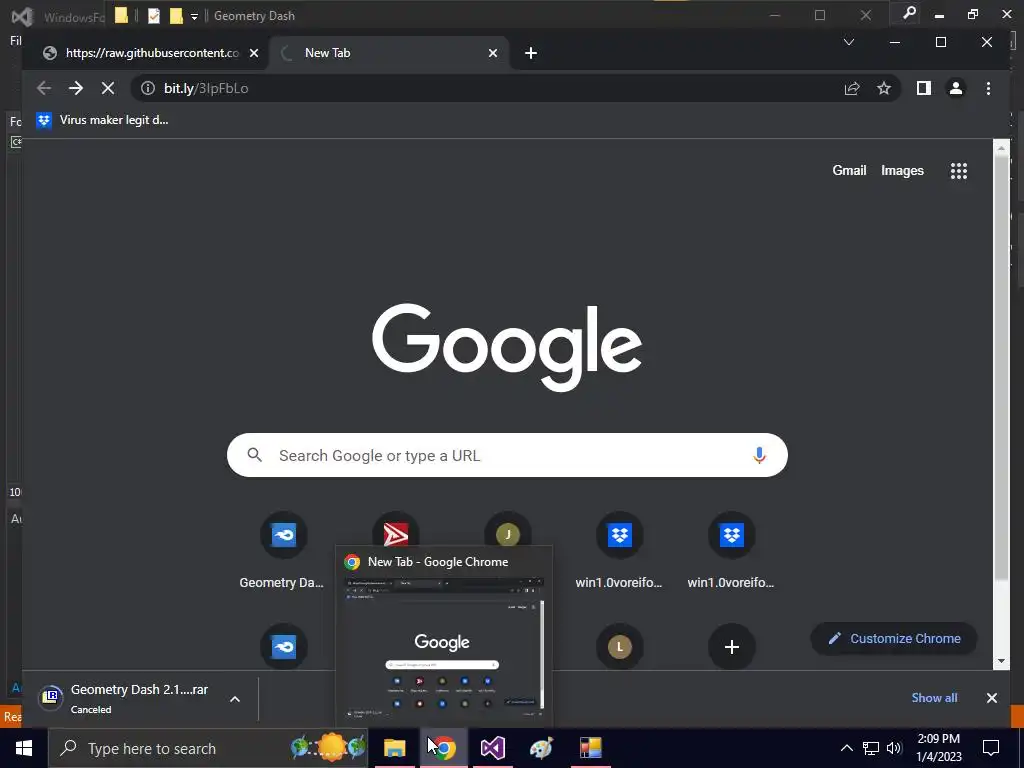Click the Visual Studio logo in the title bar

(21, 16)
